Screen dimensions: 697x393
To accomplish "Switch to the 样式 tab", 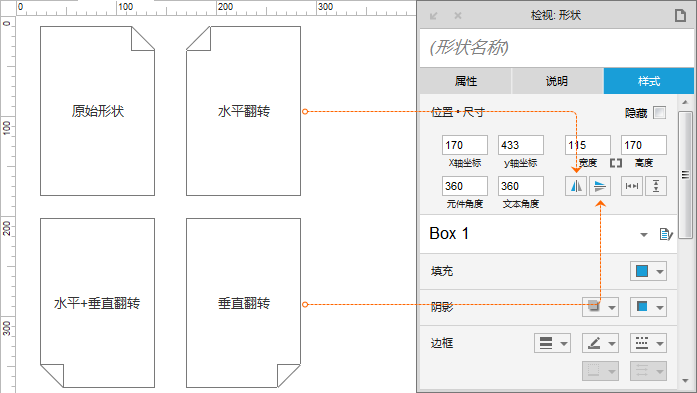I will [x=649, y=81].
